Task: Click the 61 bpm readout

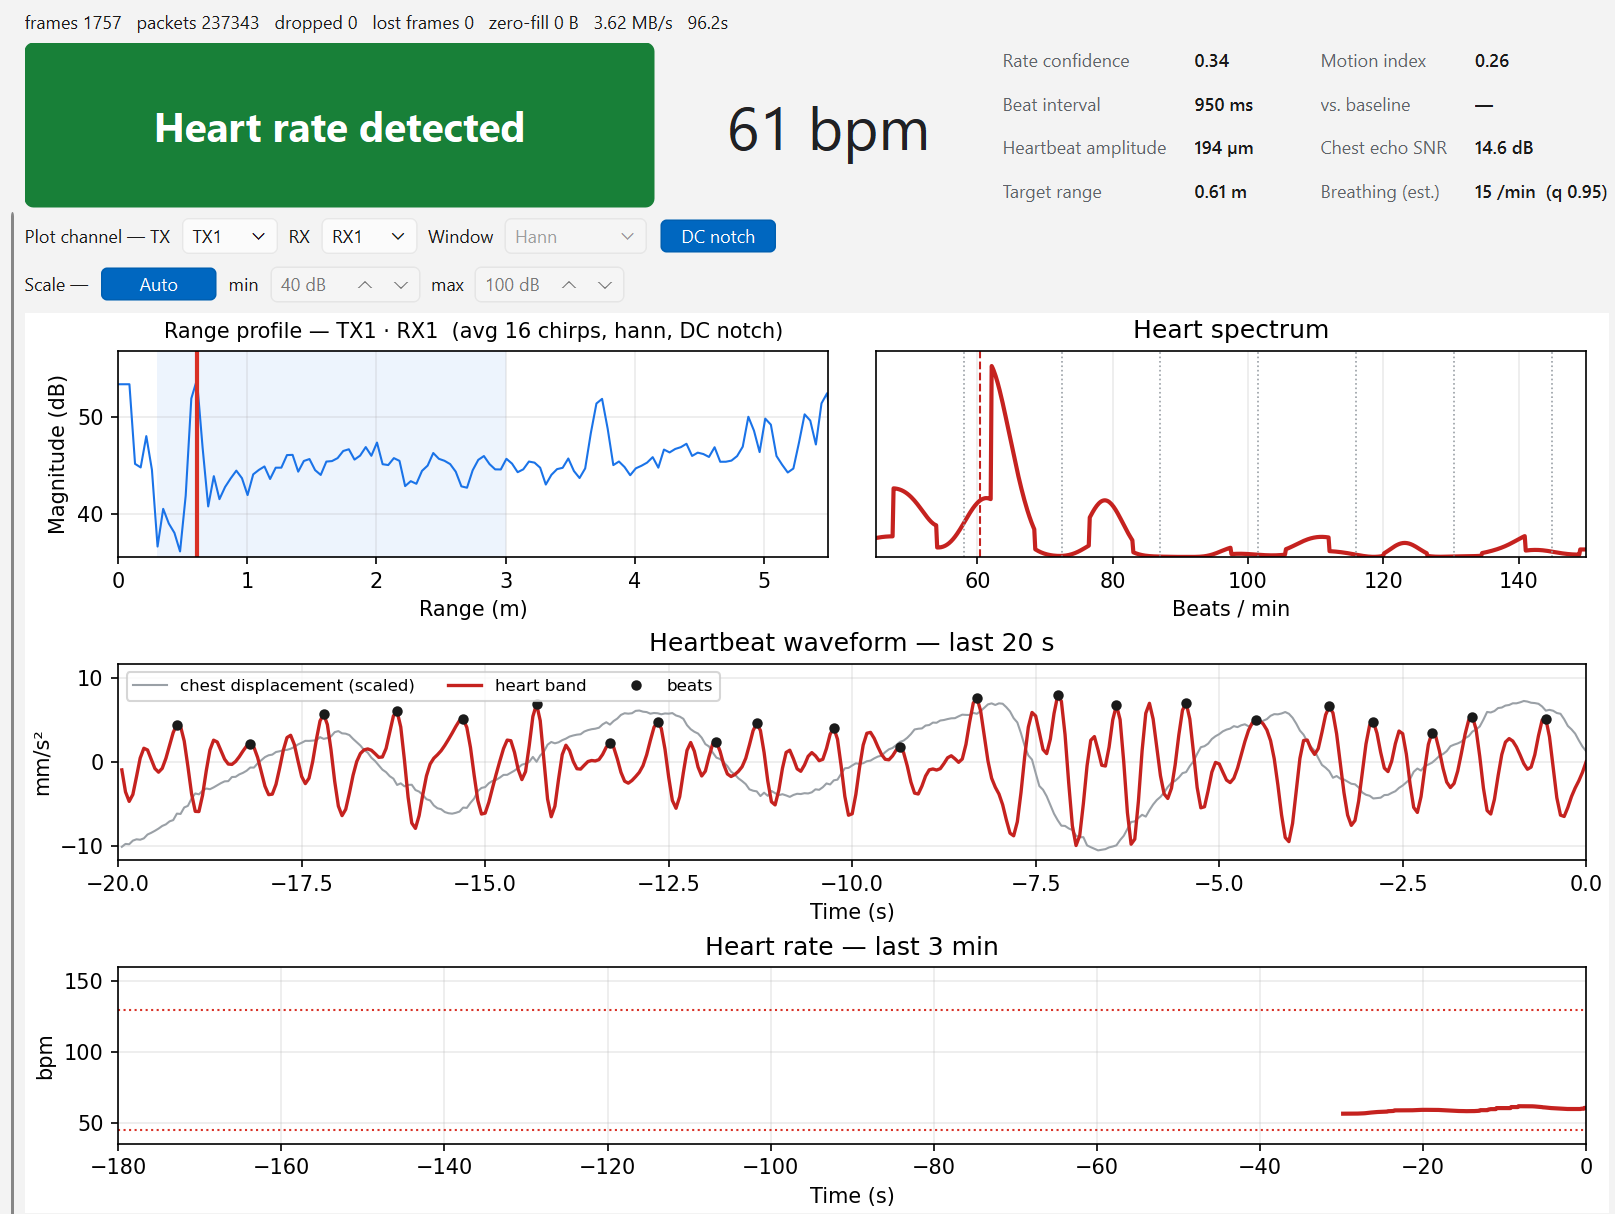Action: [x=828, y=130]
